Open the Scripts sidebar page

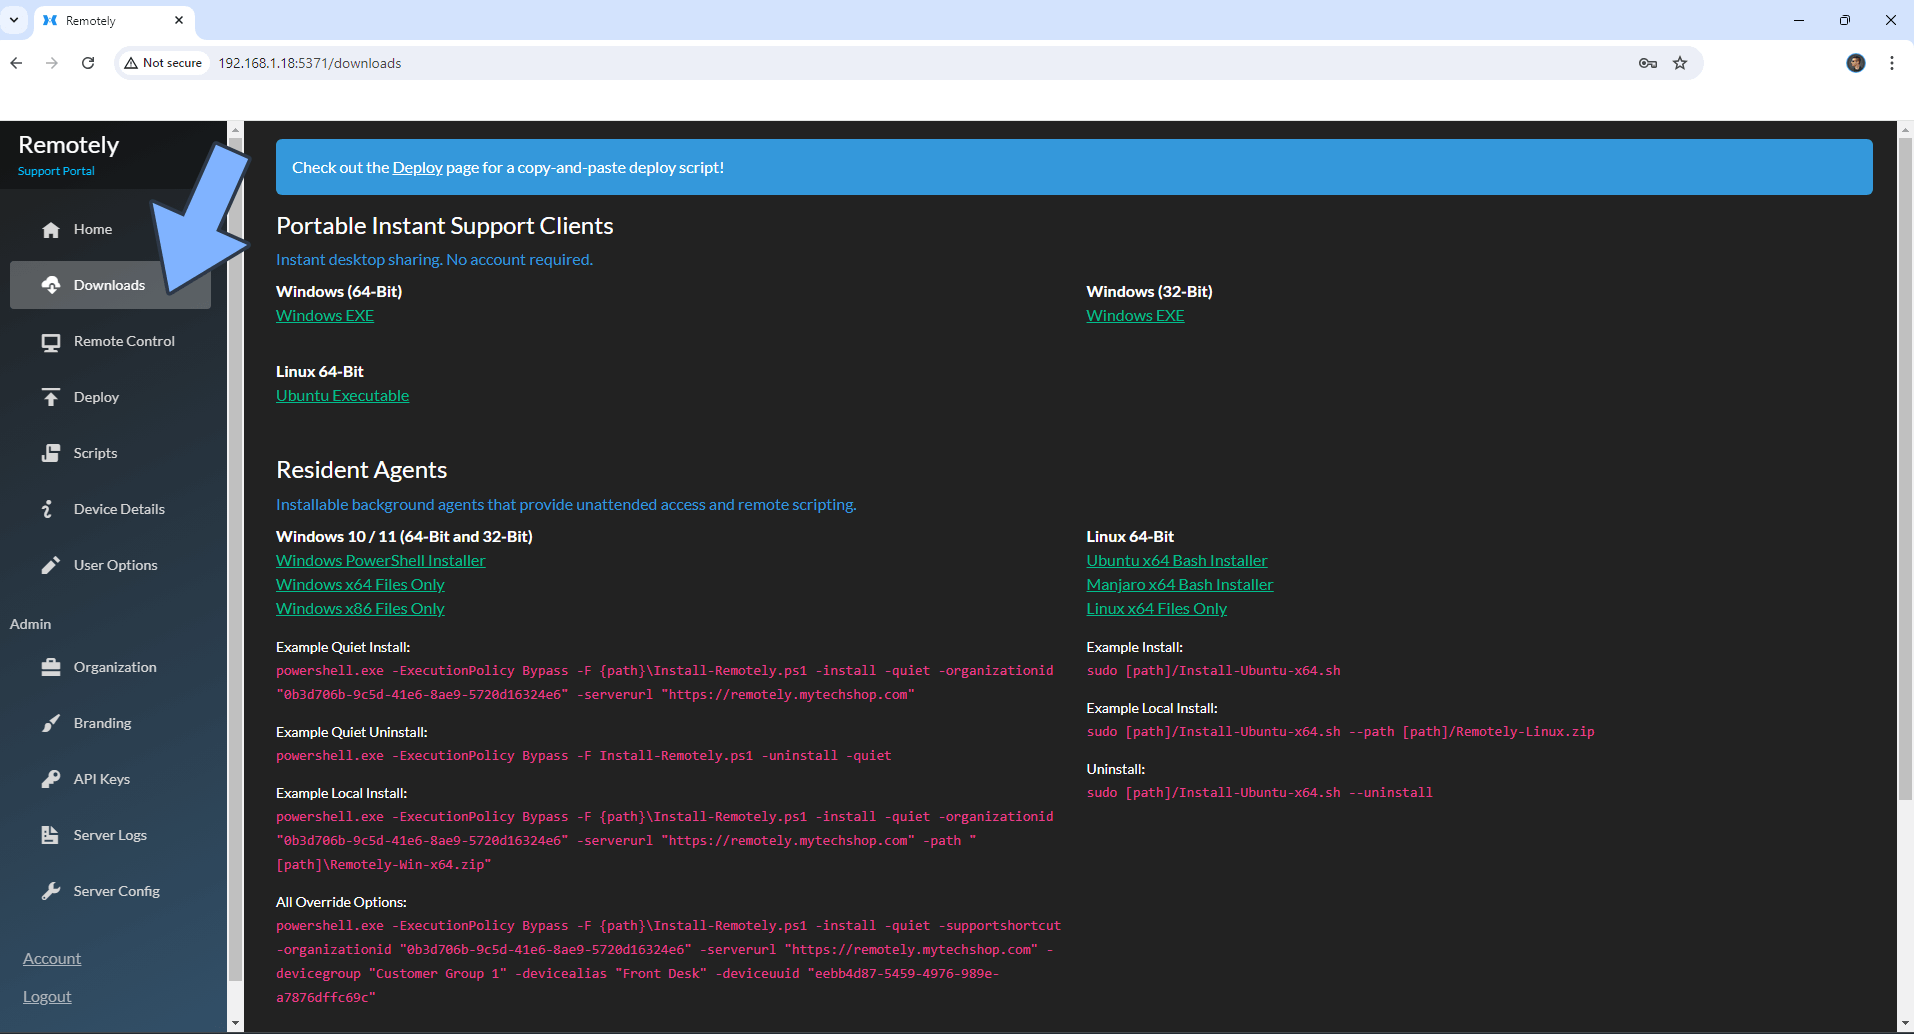click(110, 453)
